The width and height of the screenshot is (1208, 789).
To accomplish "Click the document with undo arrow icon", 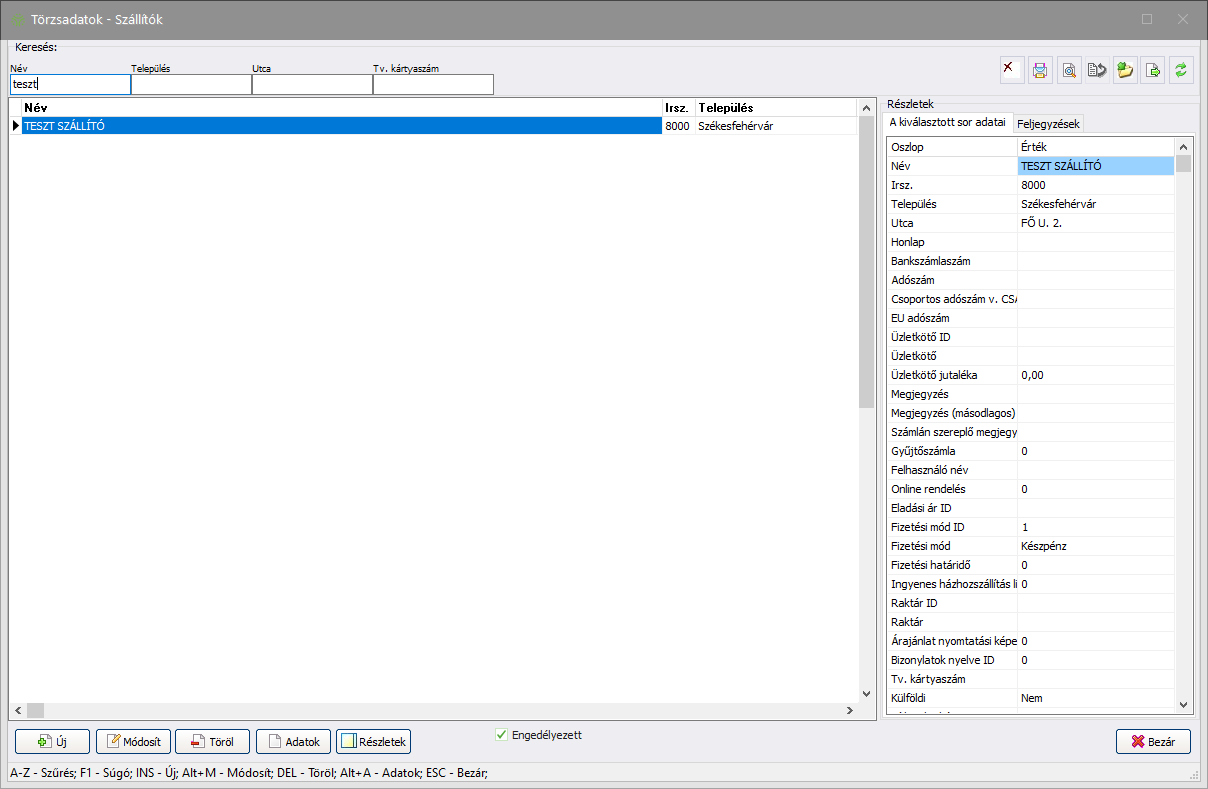I will 1097,70.
